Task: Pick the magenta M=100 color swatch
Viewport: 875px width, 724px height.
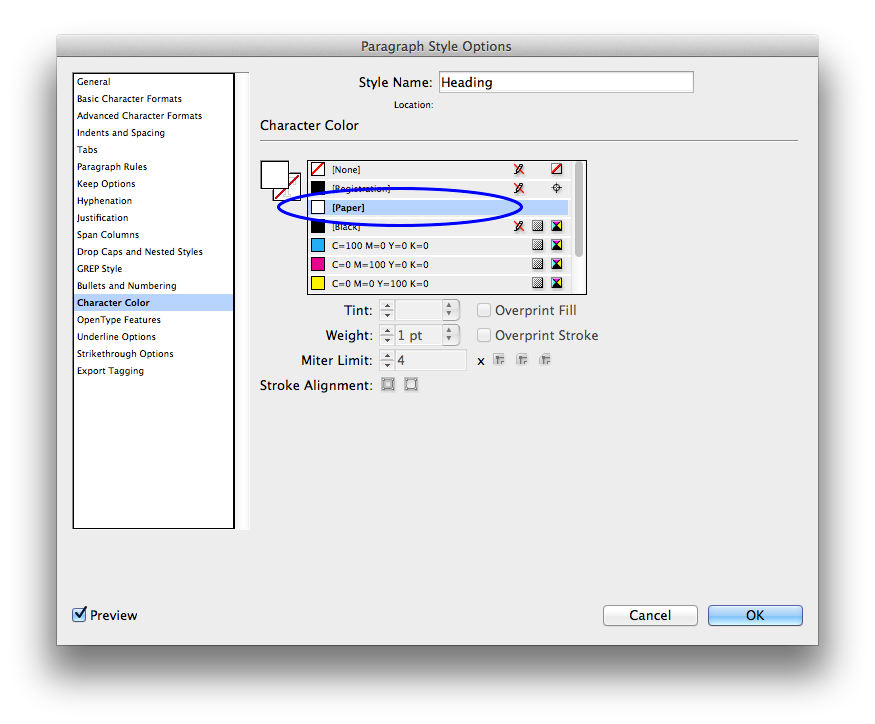Action: pyautogui.click(x=318, y=264)
